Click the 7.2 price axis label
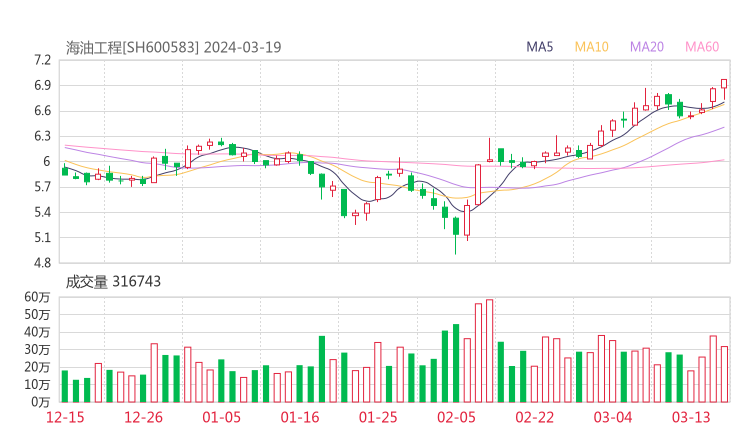 pos(42,60)
